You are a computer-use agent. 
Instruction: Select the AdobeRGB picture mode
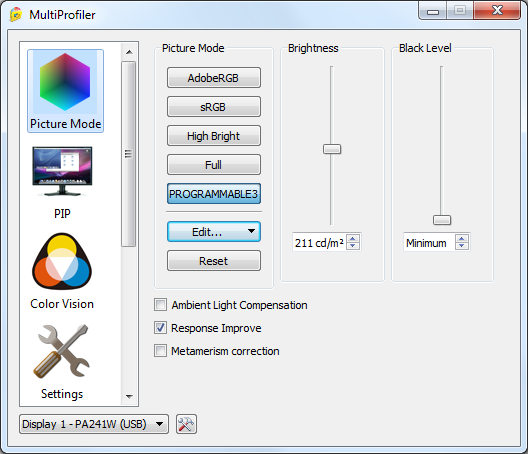tap(214, 78)
